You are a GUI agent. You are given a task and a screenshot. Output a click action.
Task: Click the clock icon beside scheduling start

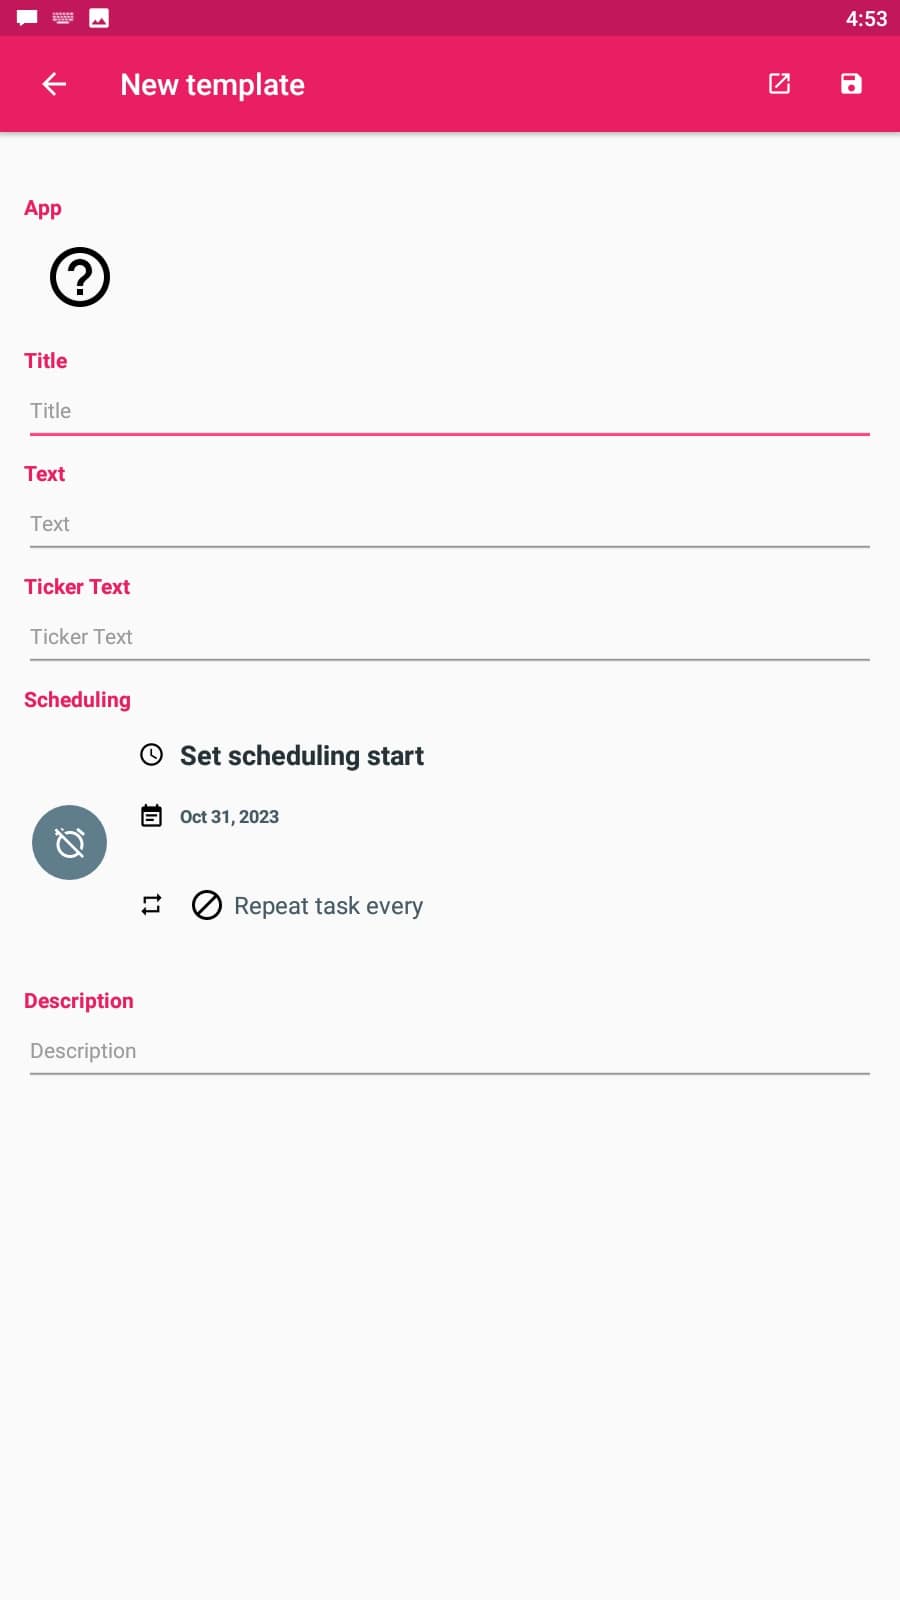click(x=151, y=754)
